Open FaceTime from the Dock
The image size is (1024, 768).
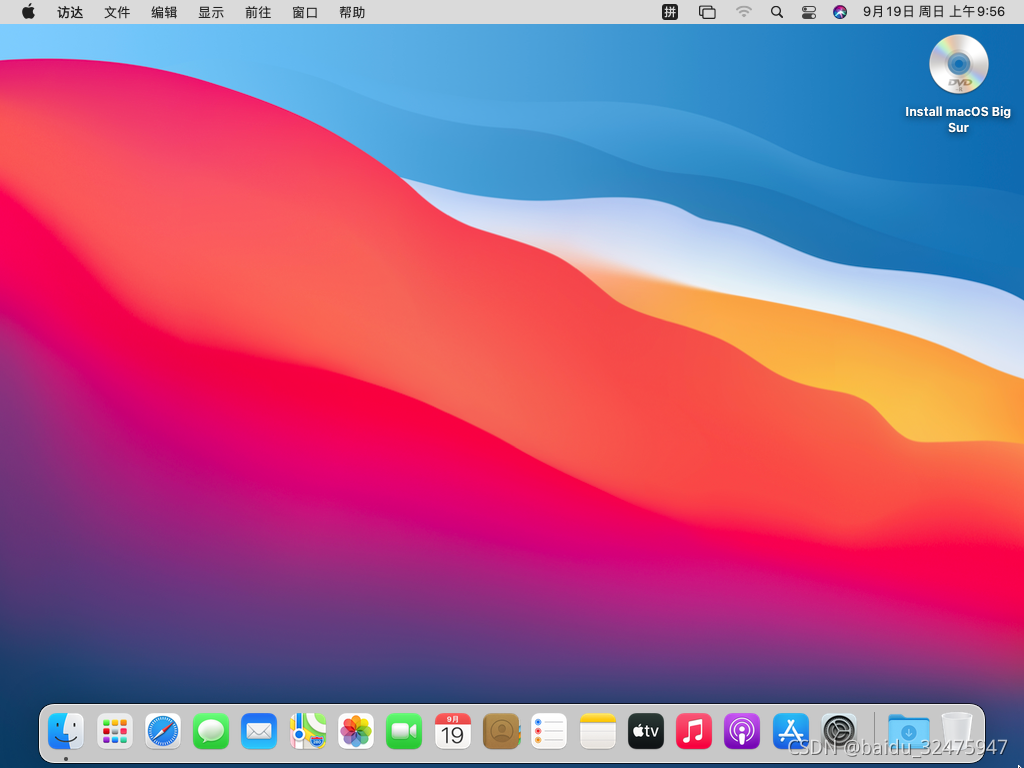click(x=404, y=732)
